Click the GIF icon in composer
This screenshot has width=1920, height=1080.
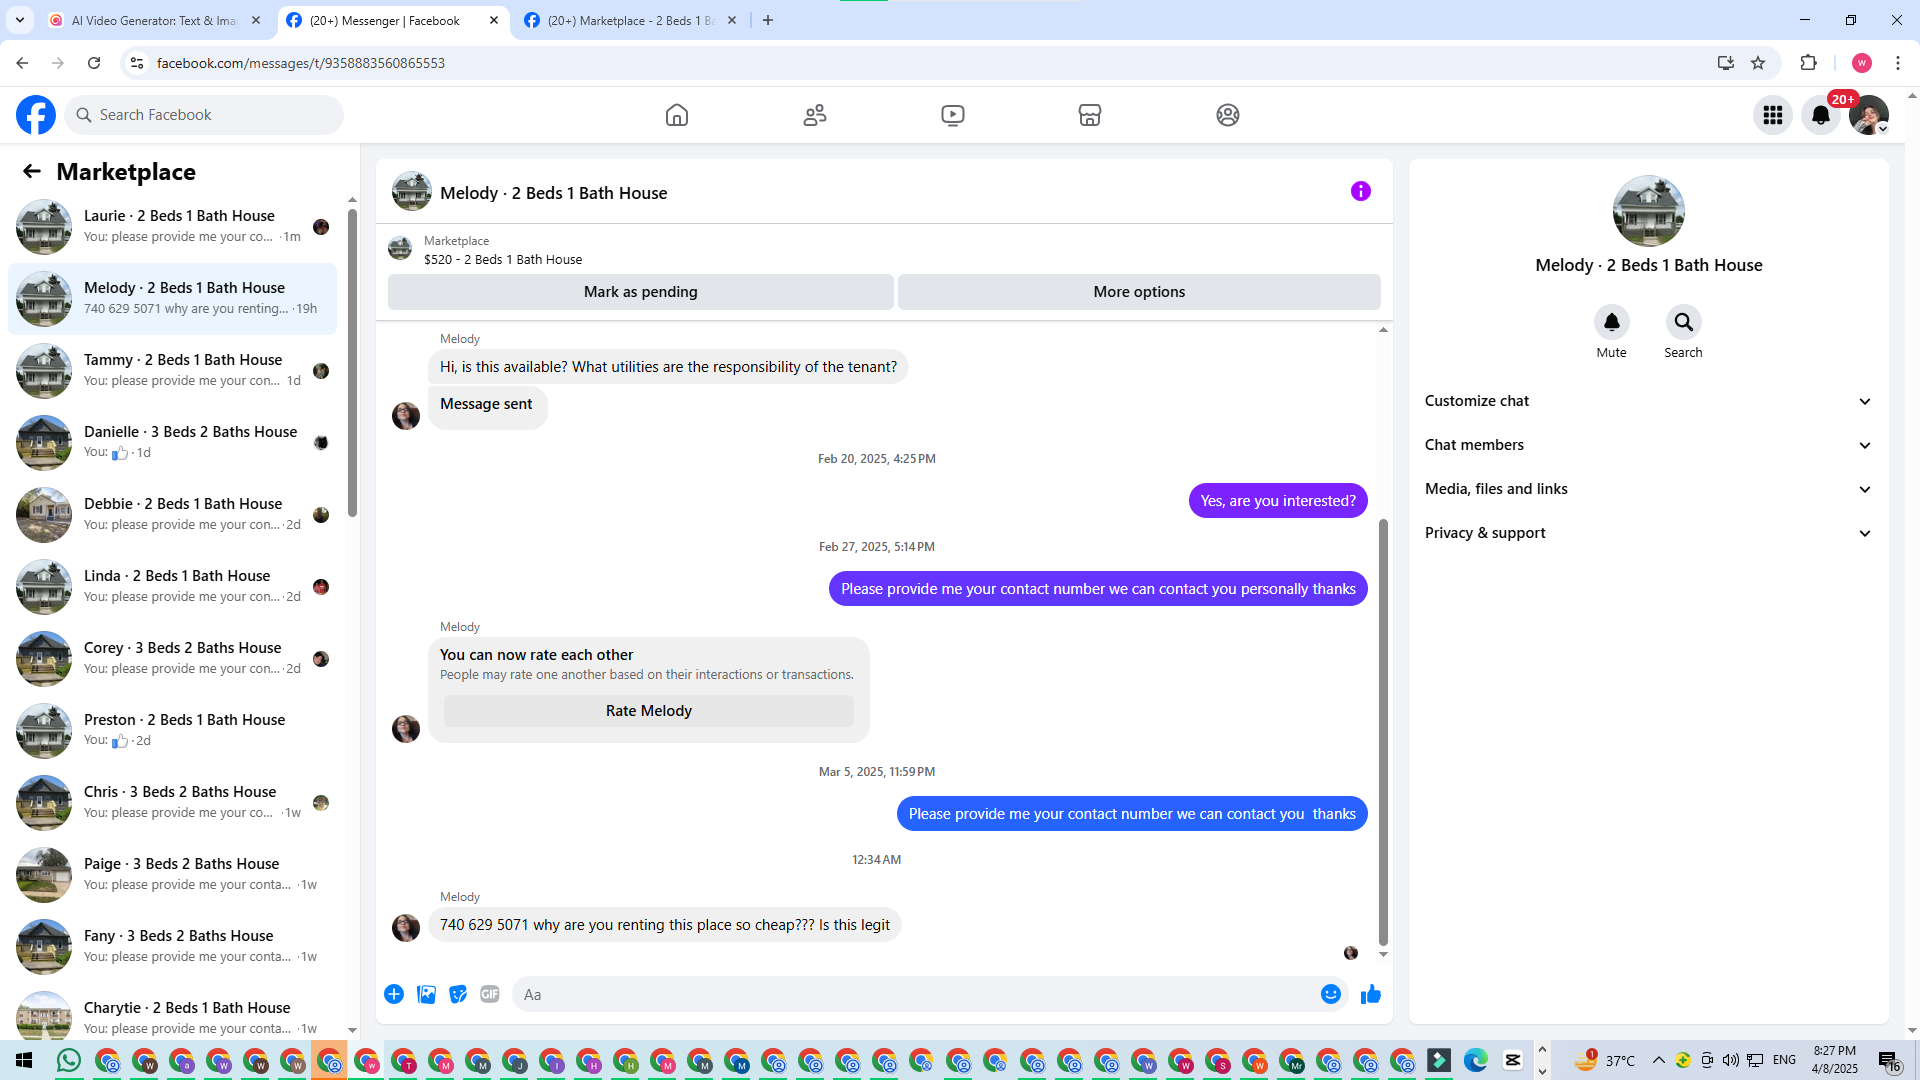(489, 994)
